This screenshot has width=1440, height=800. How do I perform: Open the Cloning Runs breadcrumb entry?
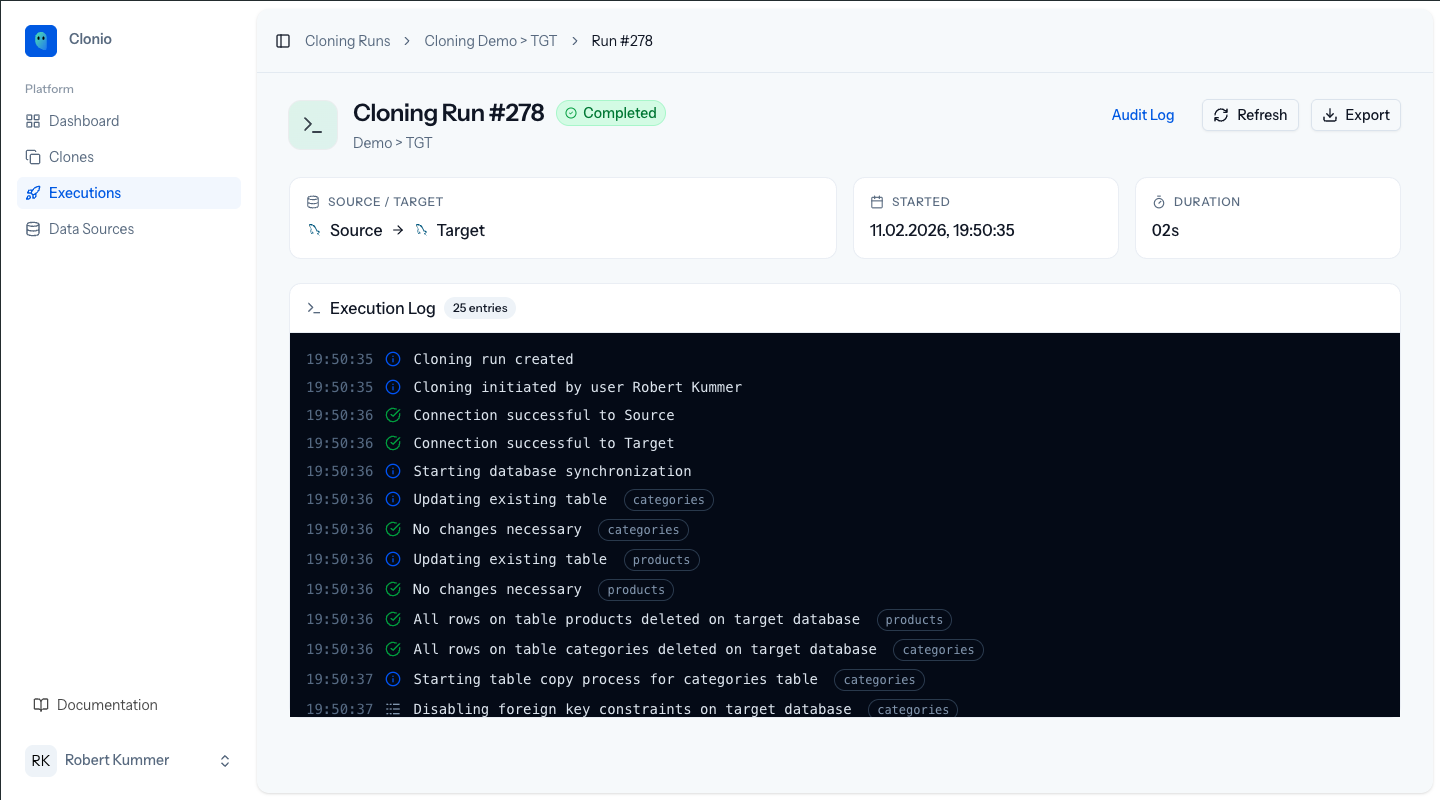click(x=347, y=40)
